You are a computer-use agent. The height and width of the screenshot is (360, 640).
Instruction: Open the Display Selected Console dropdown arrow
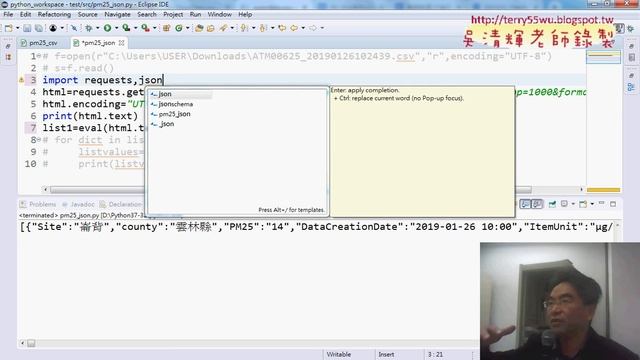pos(573,204)
